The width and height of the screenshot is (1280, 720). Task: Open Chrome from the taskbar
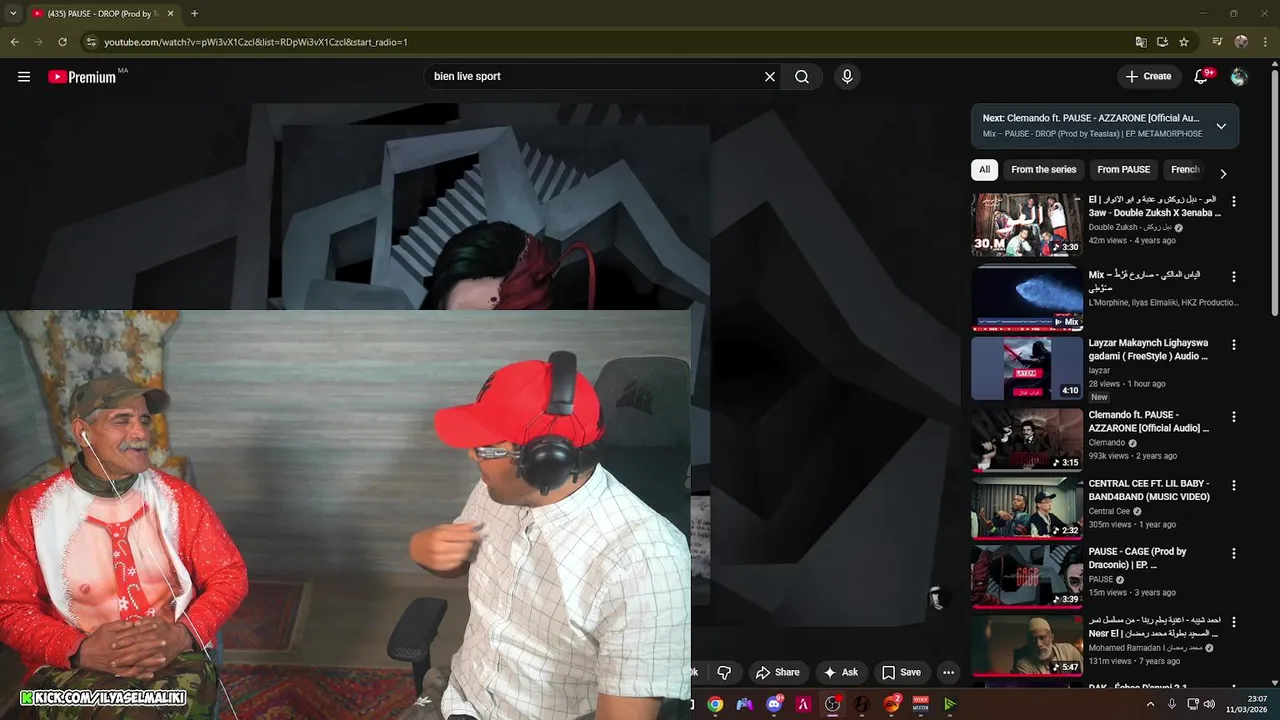pos(715,704)
